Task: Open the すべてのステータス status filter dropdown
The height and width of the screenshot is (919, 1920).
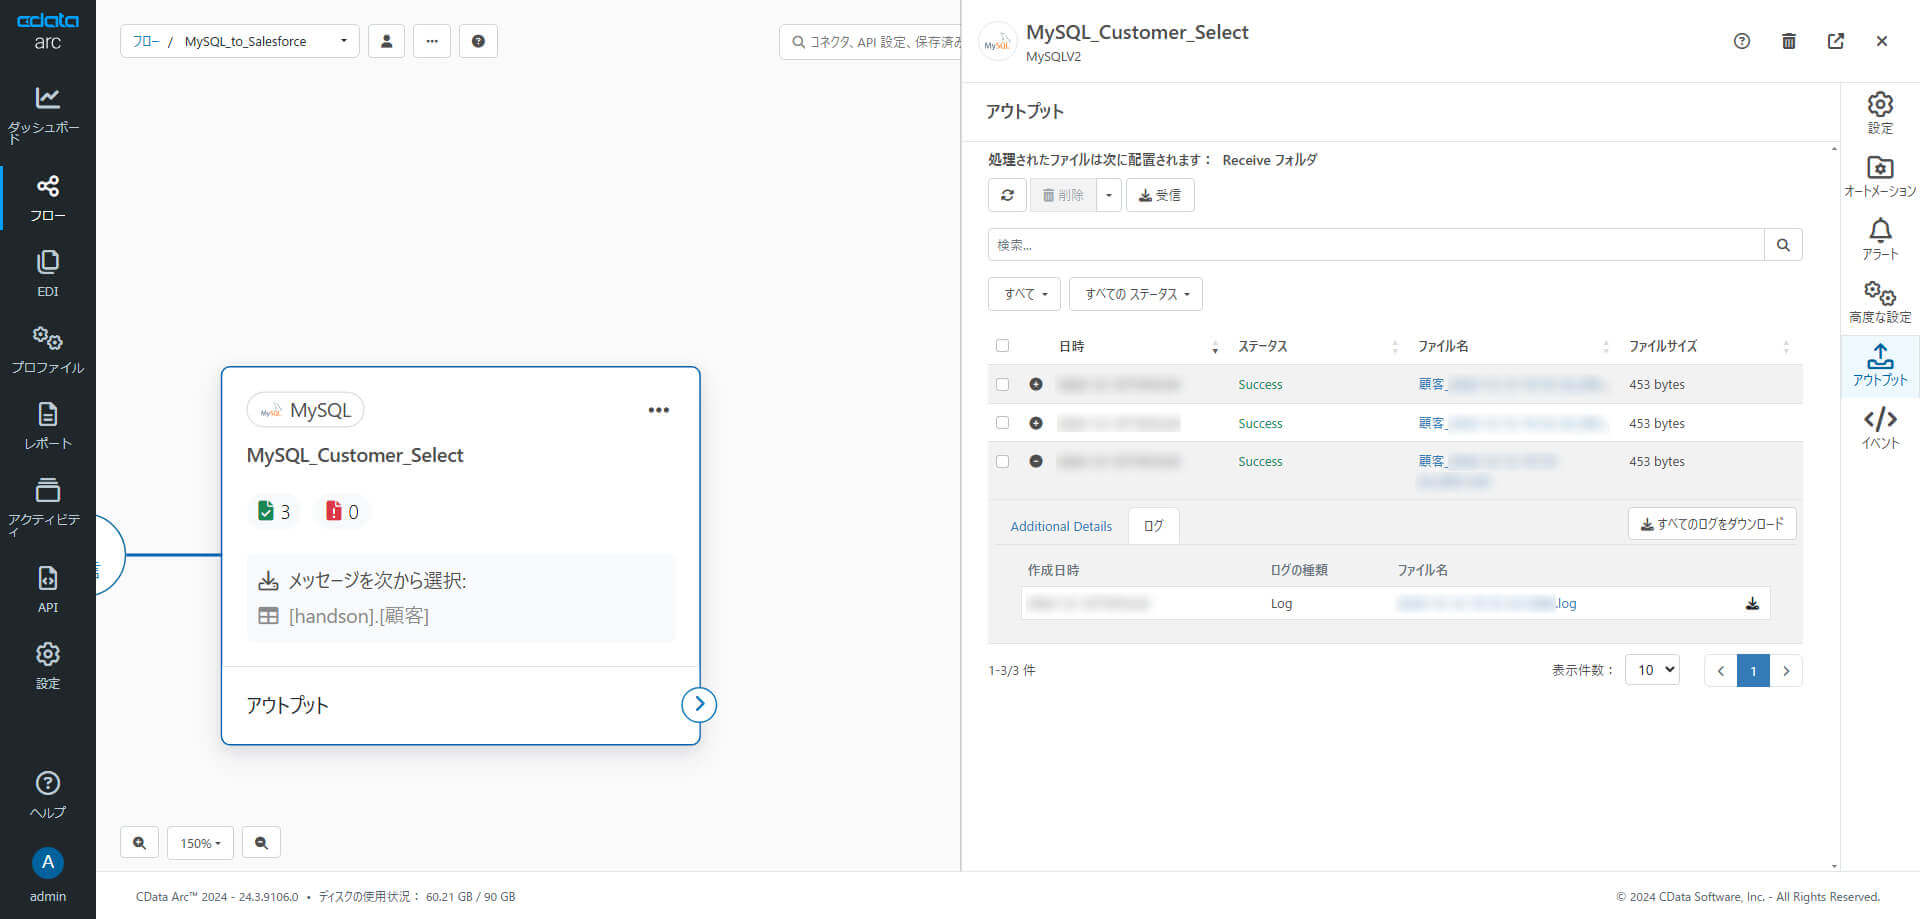Action: pyautogui.click(x=1136, y=294)
